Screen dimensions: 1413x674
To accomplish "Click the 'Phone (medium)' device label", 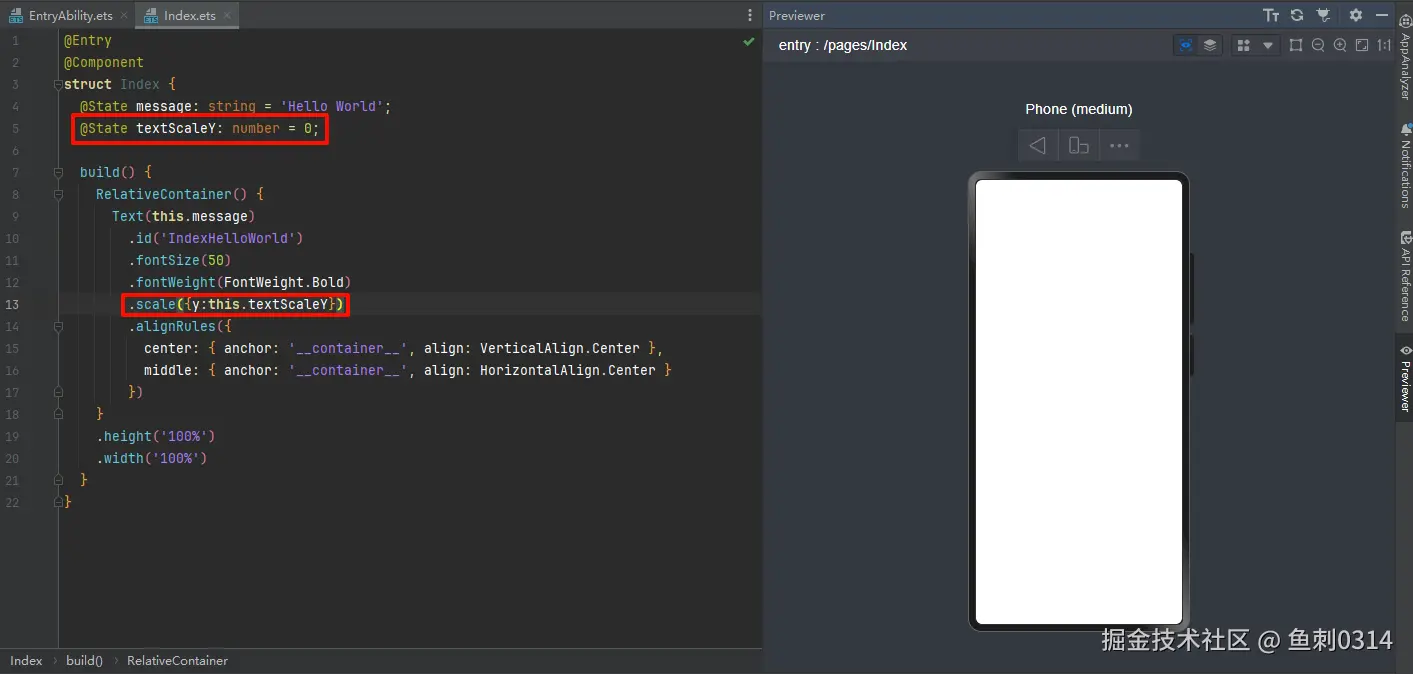I will [x=1079, y=109].
